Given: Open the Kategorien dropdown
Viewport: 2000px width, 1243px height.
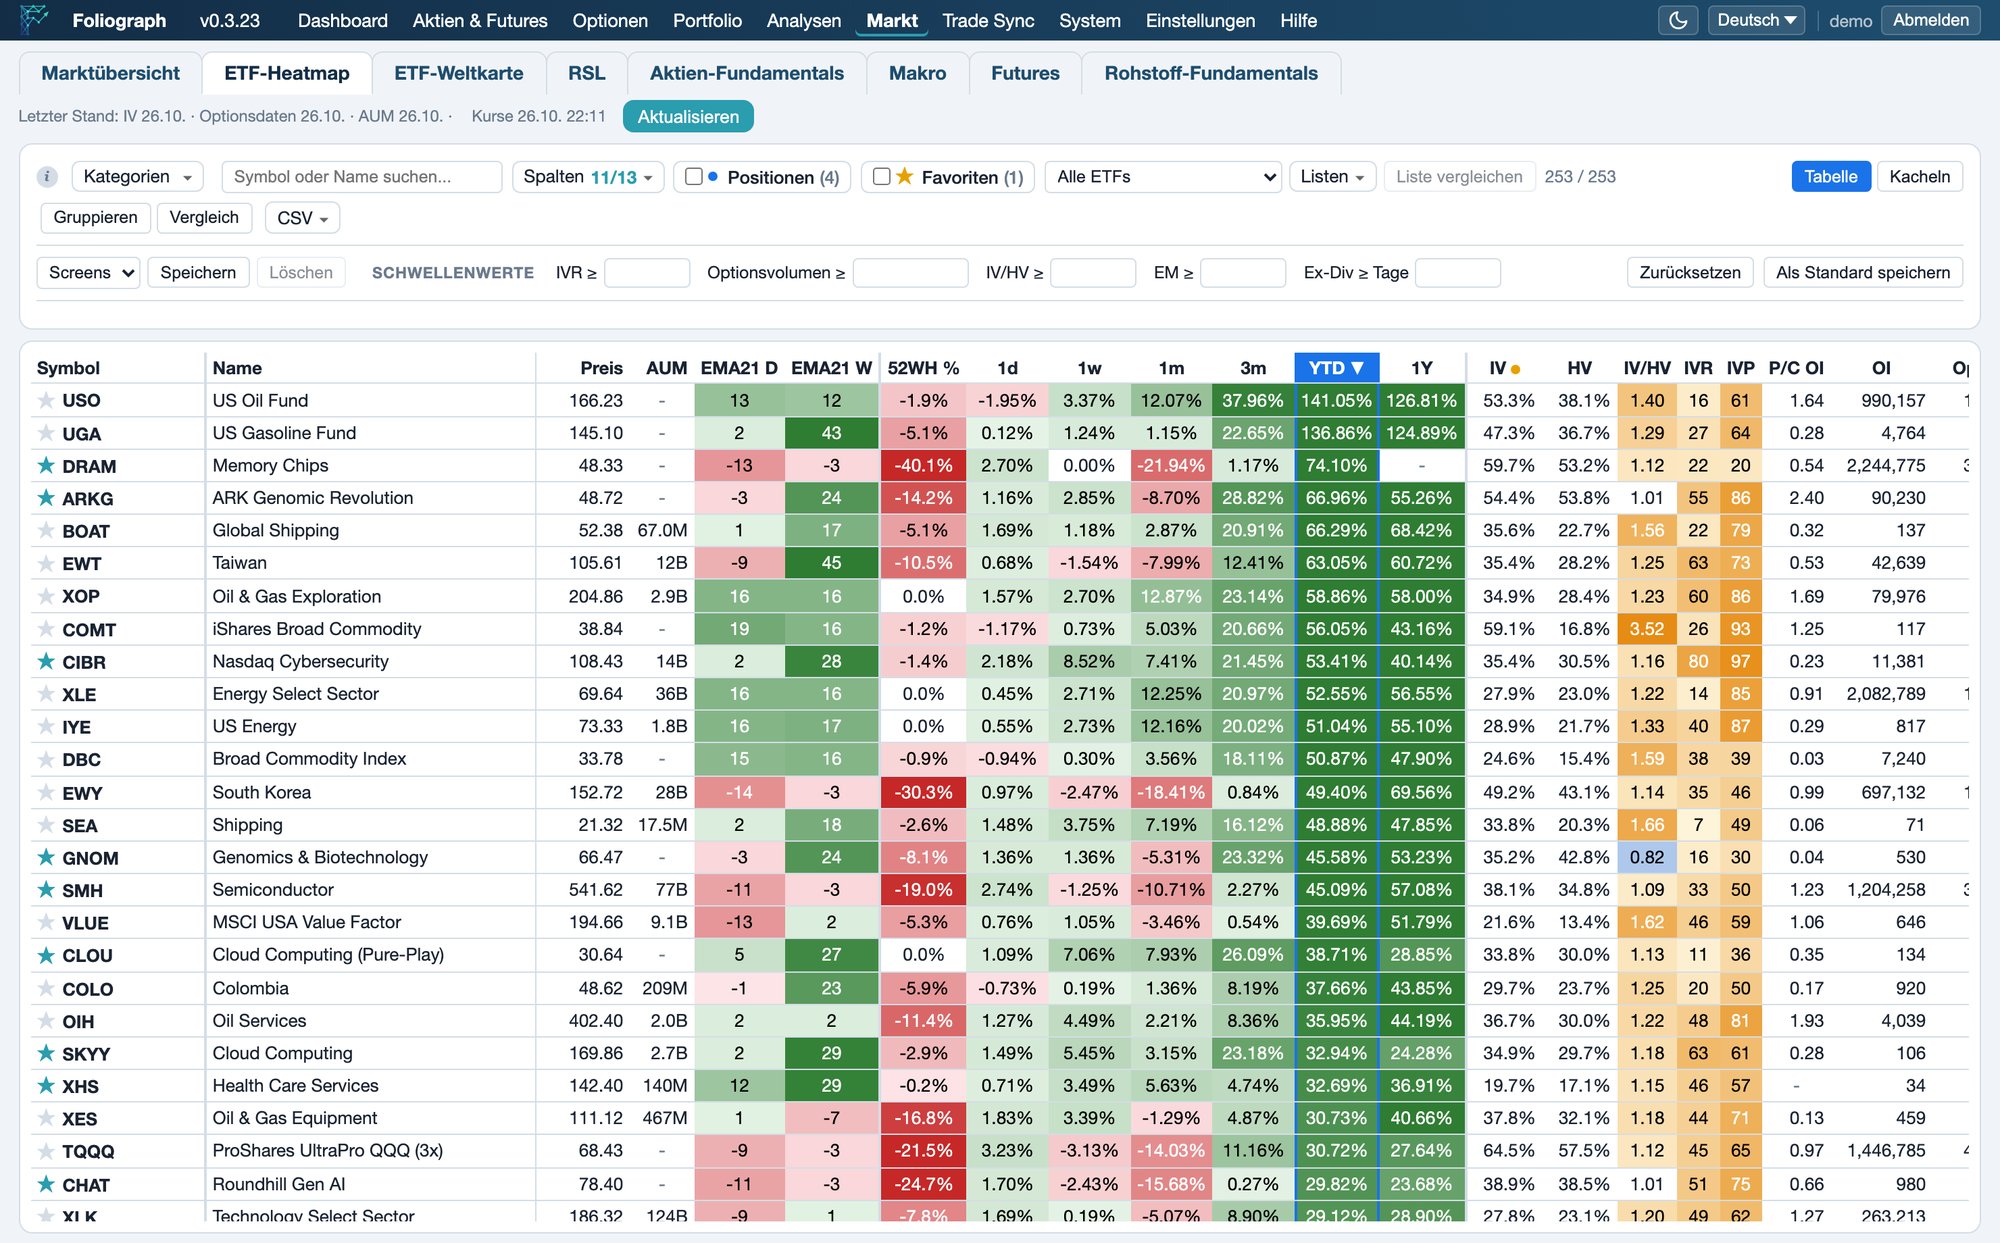Looking at the screenshot, I should coord(137,177).
